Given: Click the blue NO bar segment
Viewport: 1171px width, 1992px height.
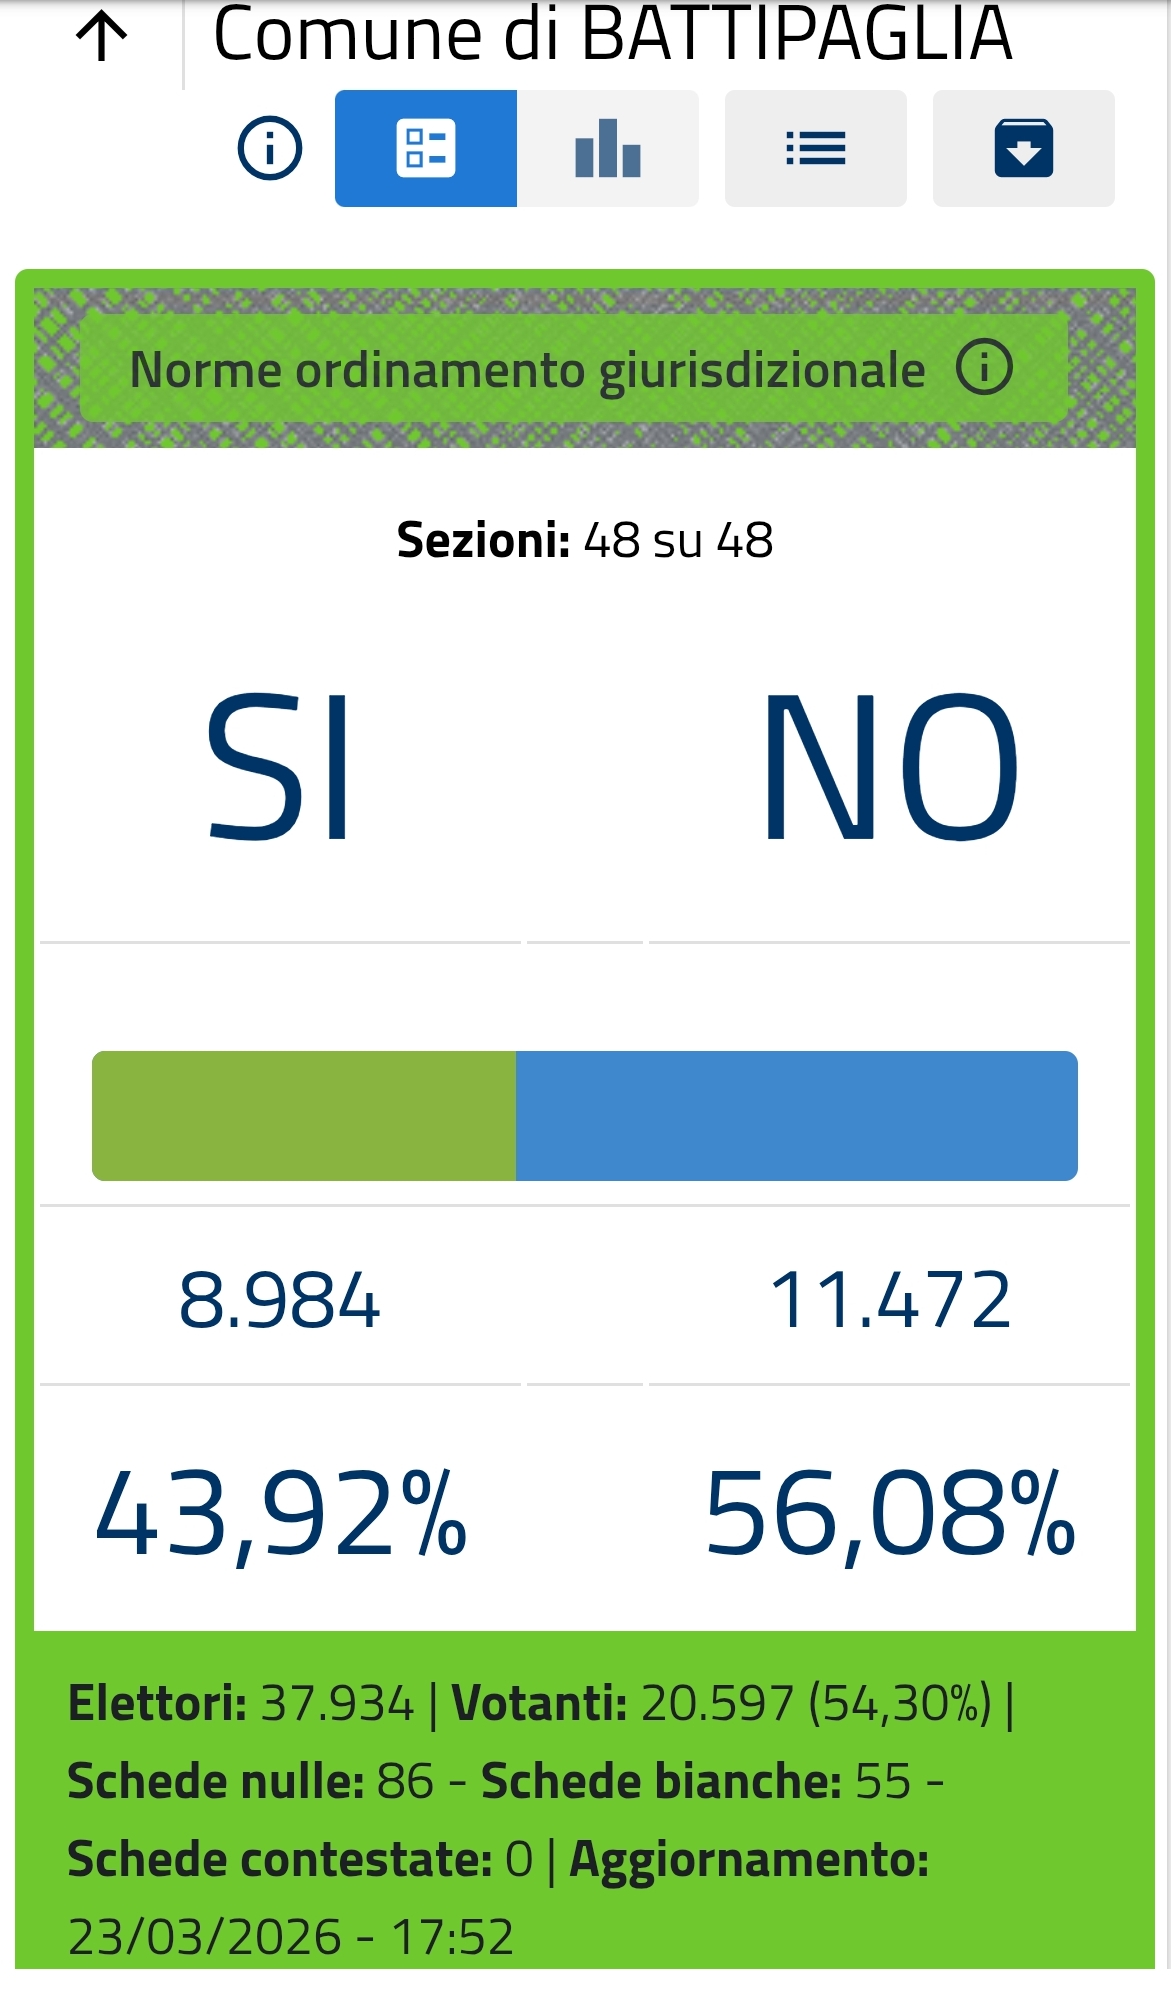Looking at the screenshot, I should tap(796, 1116).
